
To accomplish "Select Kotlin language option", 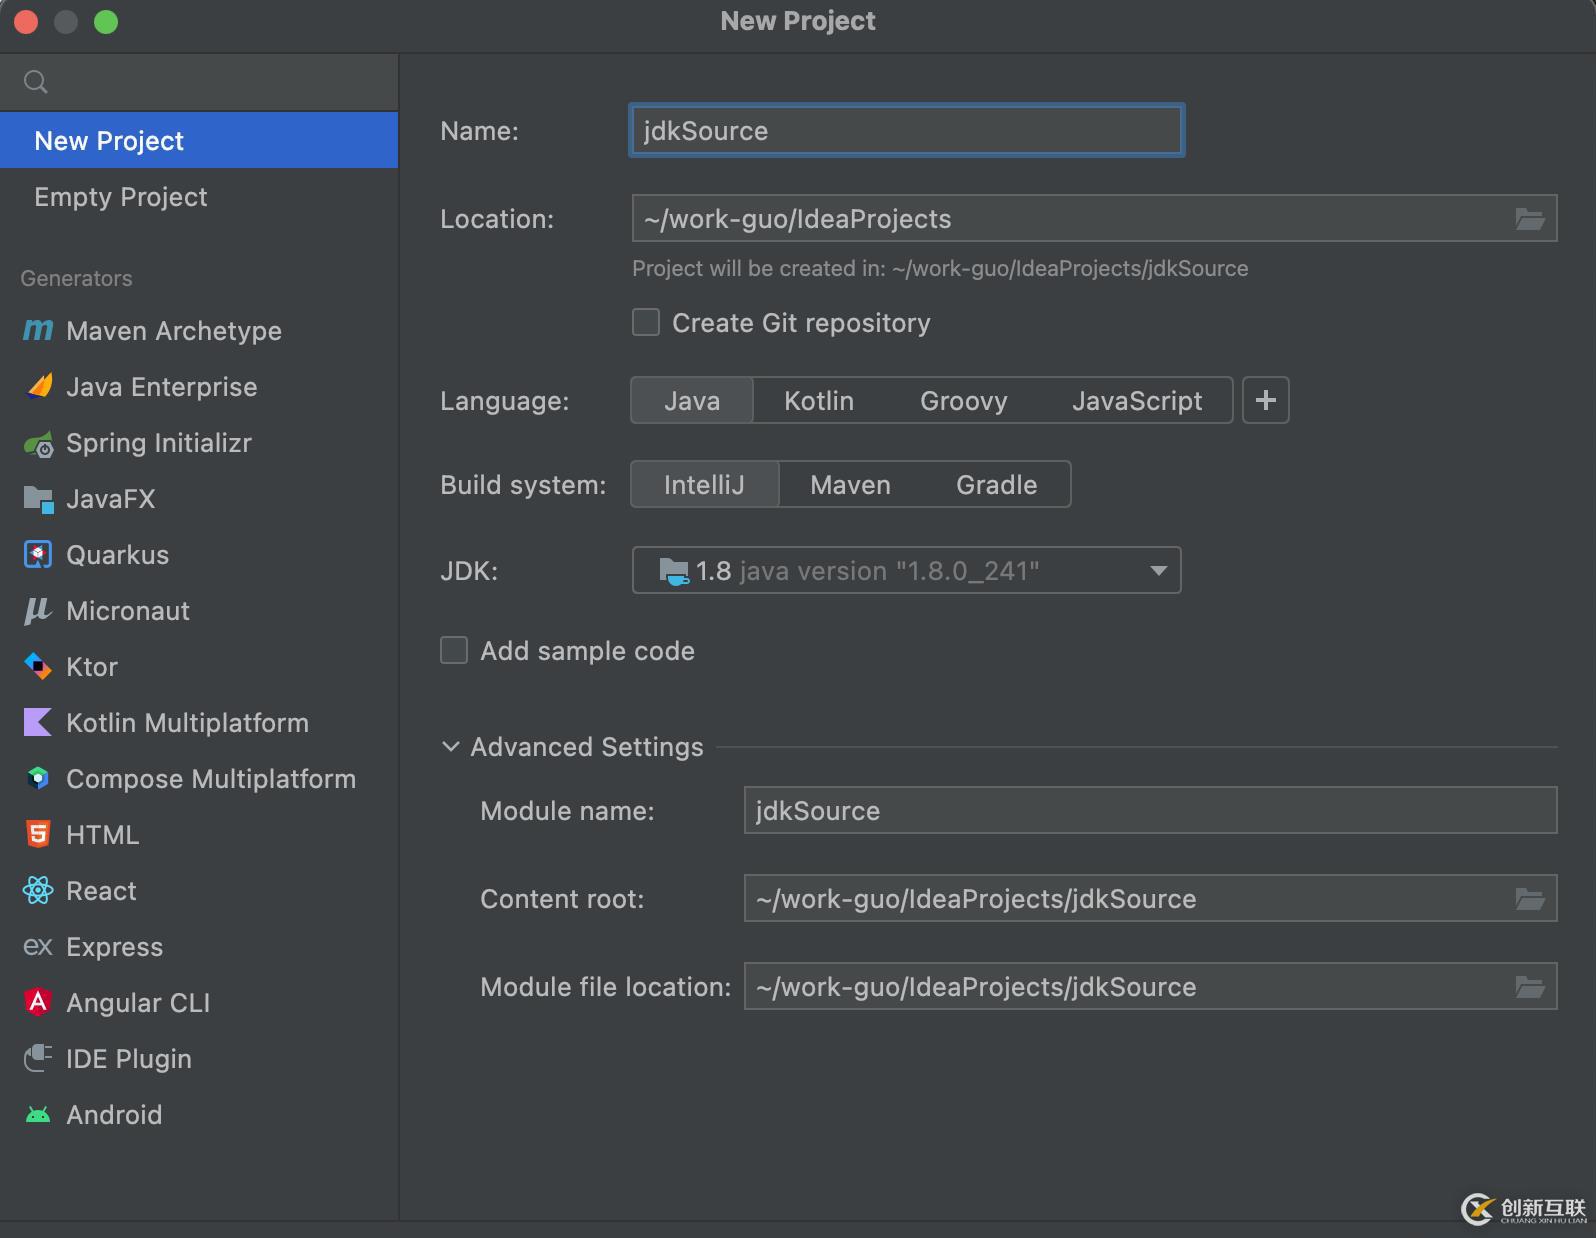I will click(x=819, y=400).
